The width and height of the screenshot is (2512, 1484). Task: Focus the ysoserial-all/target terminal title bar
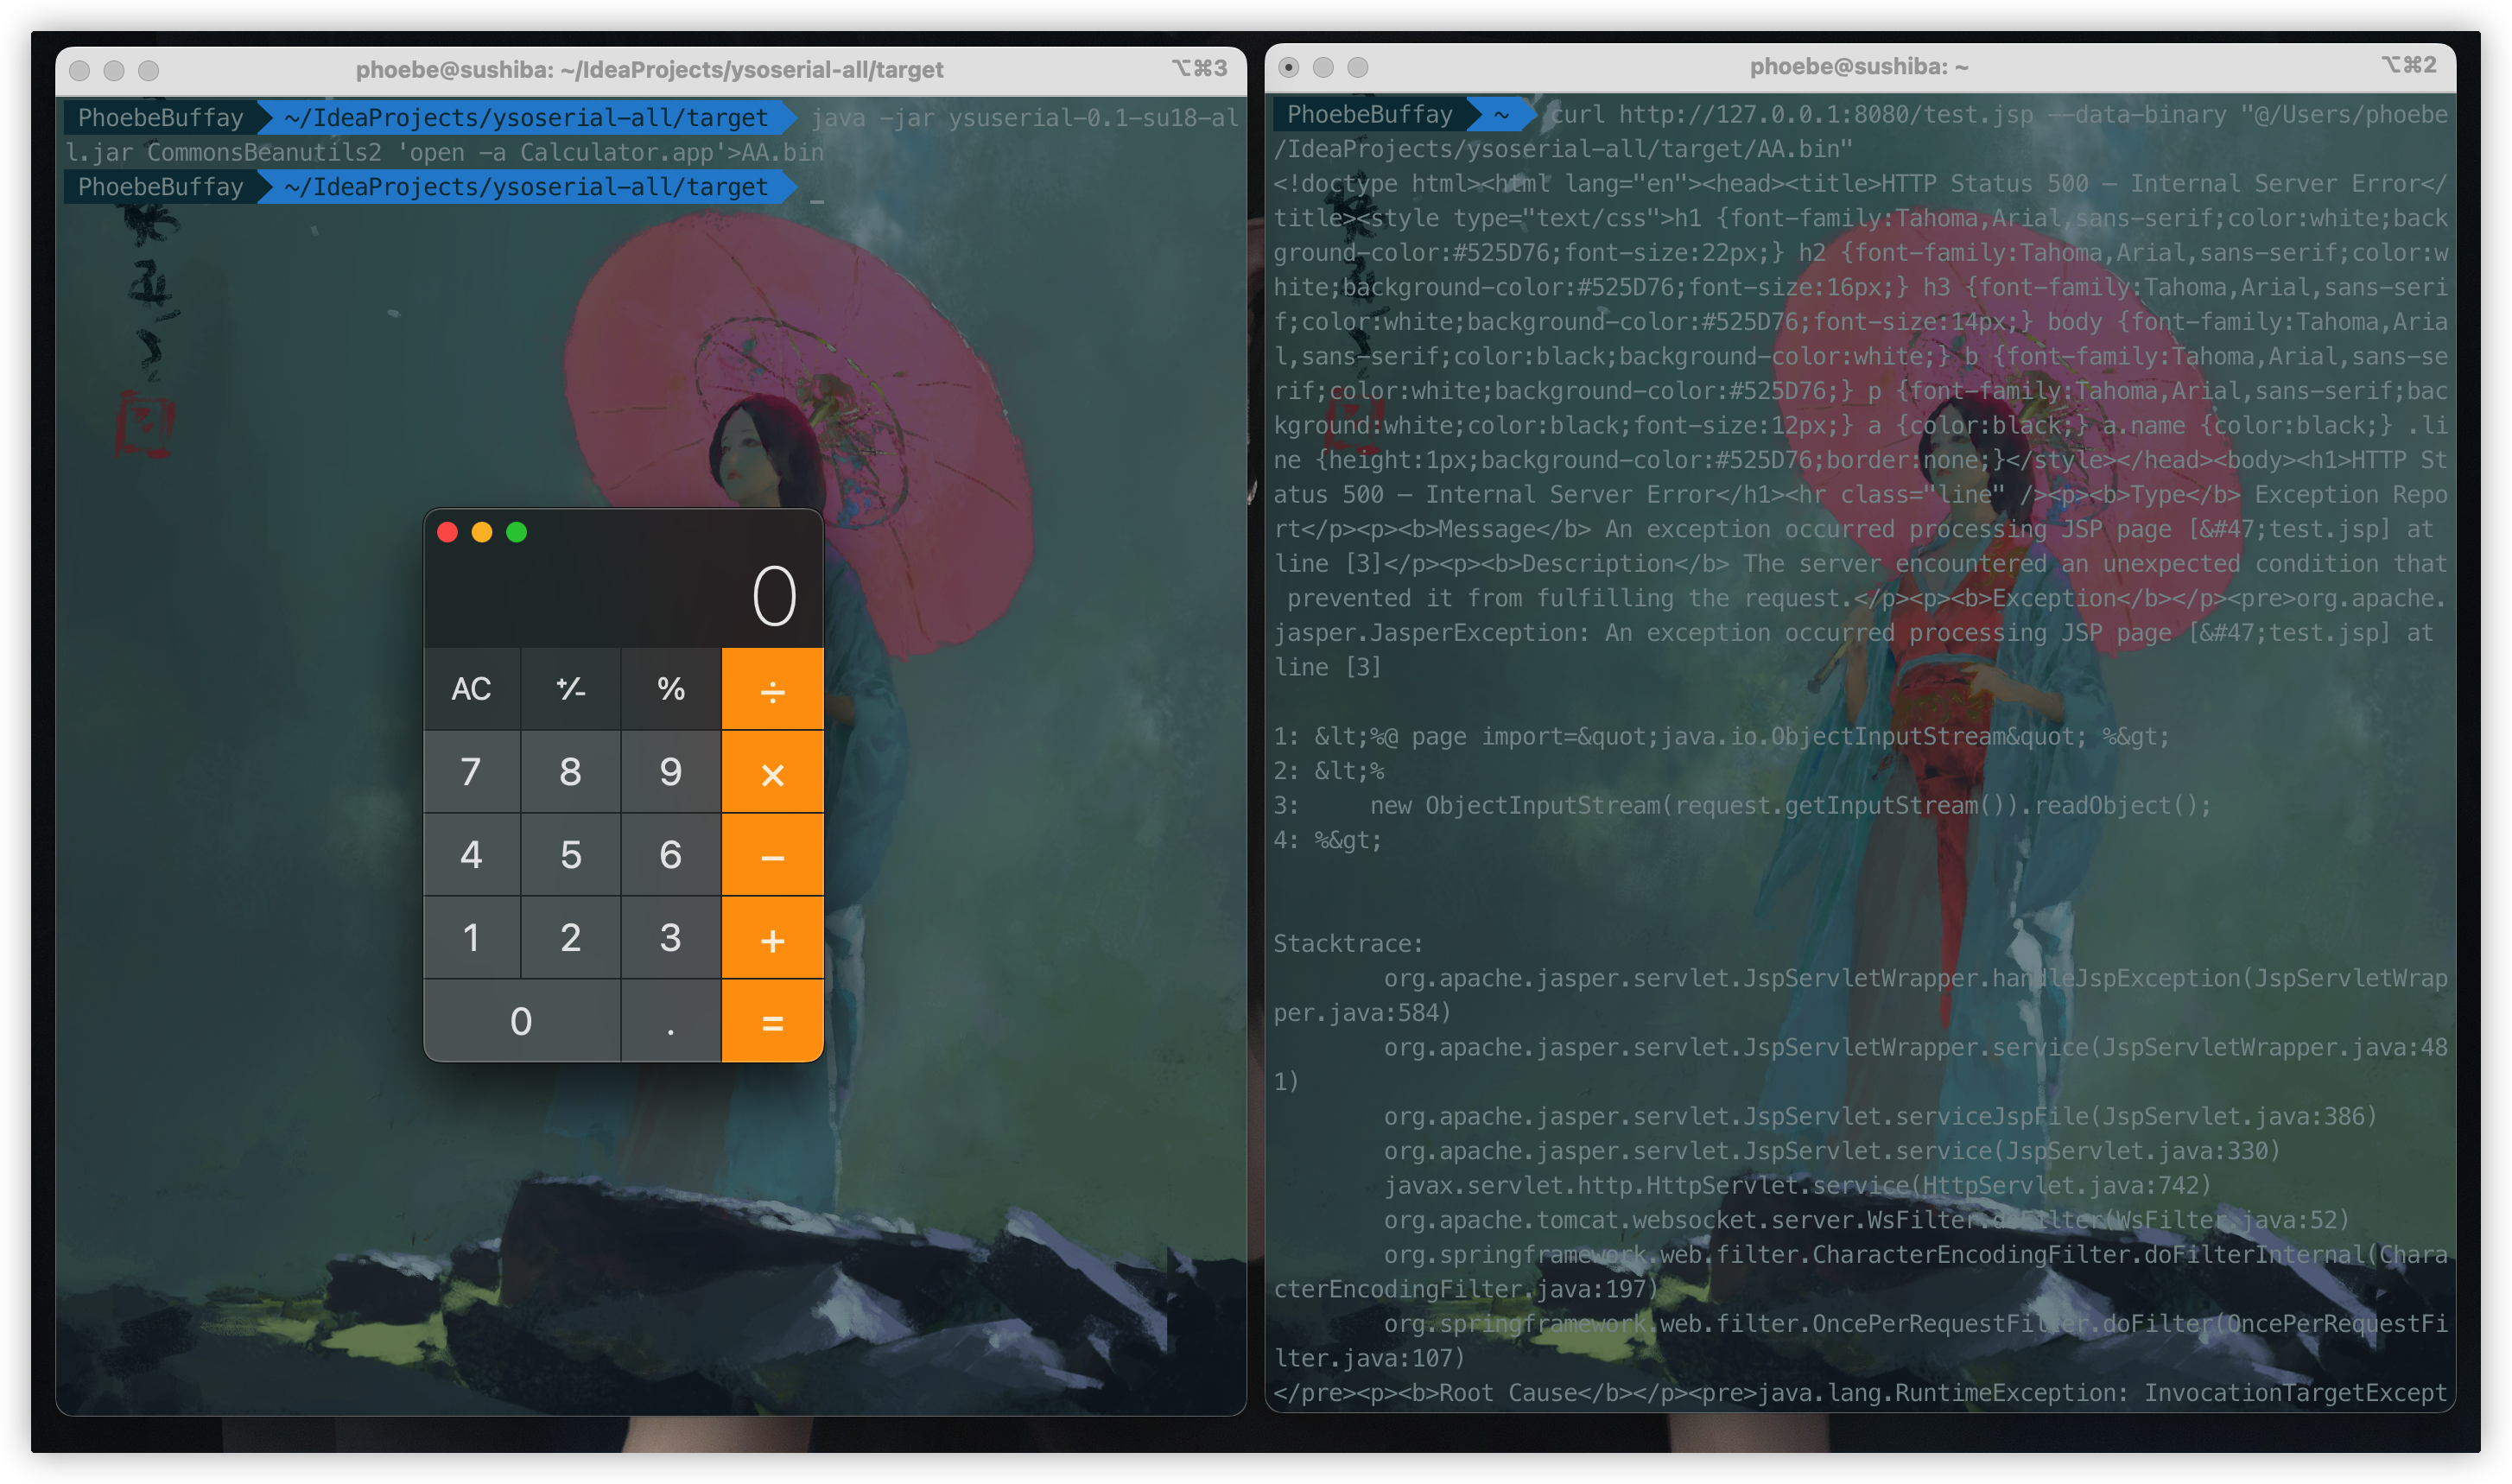tap(650, 69)
